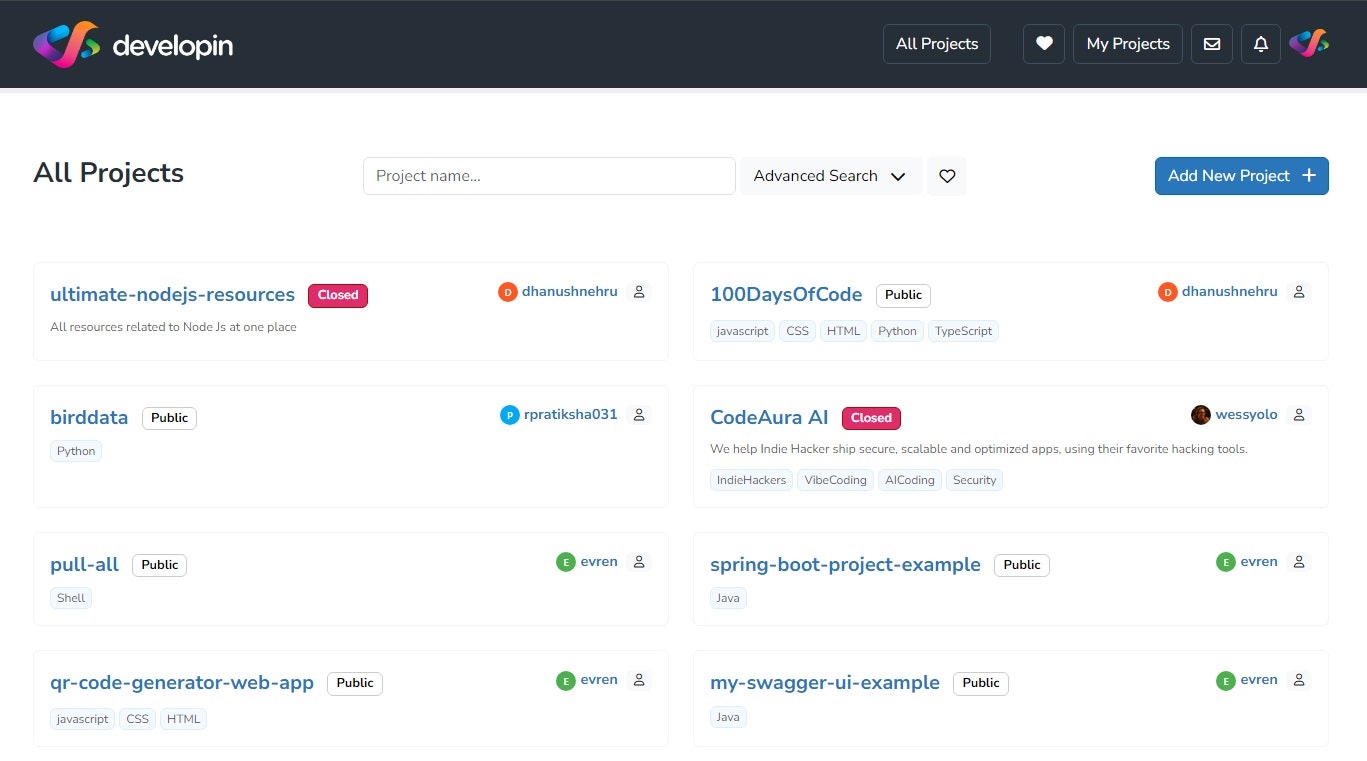Click the person icon on the birddata card

pyautogui.click(x=638, y=414)
